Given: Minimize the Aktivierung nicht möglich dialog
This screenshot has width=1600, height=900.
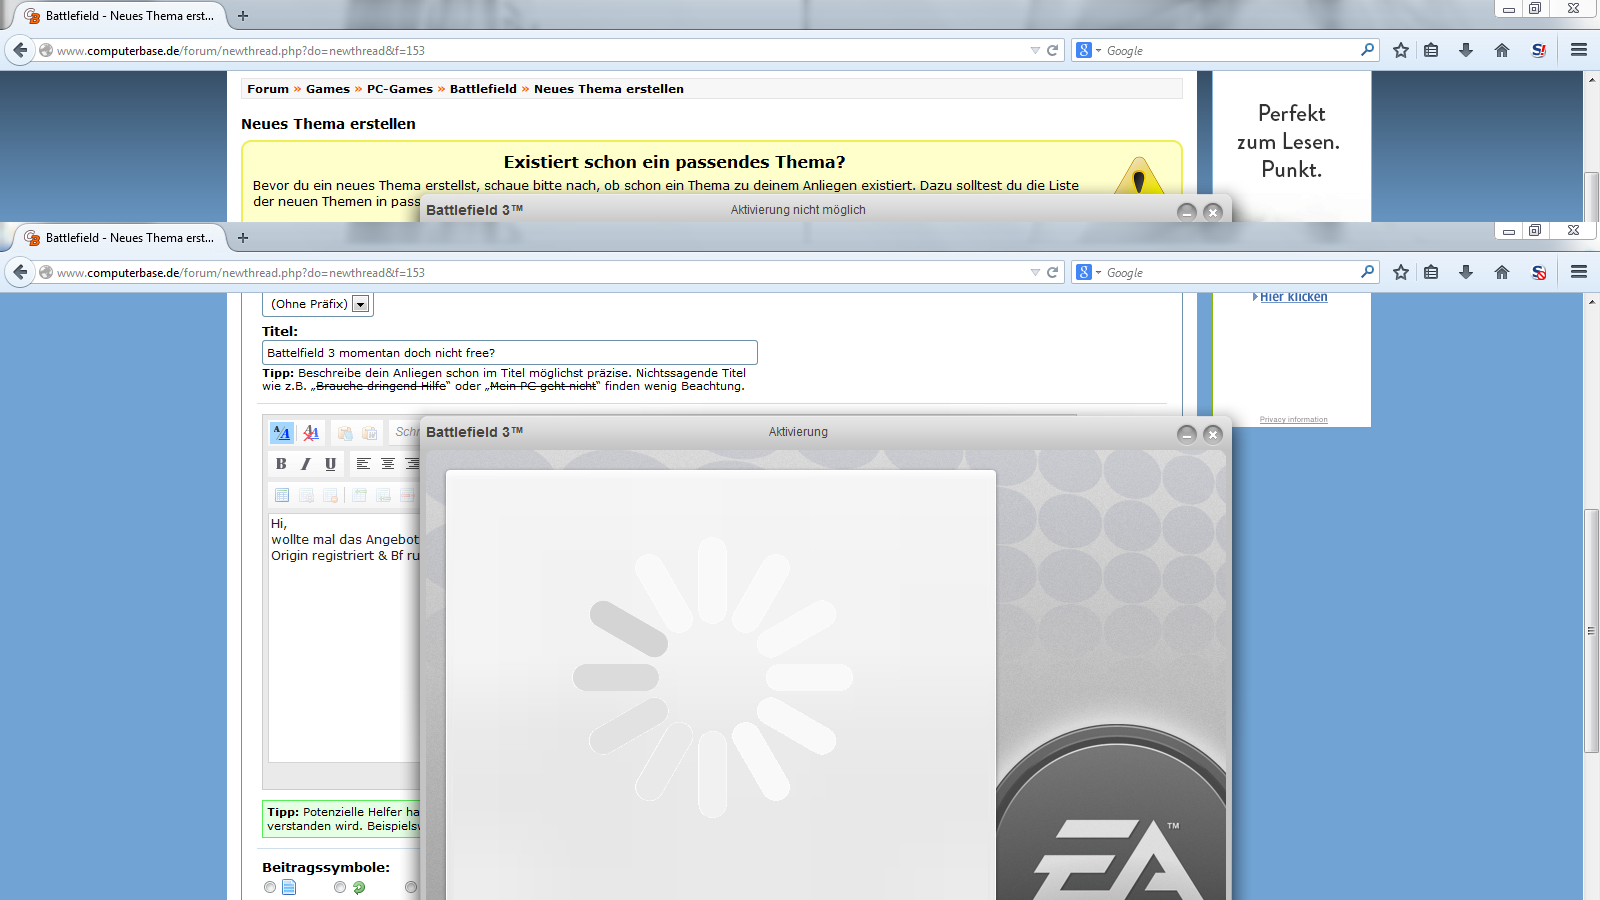Looking at the screenshot, I should click(1187, 212).
